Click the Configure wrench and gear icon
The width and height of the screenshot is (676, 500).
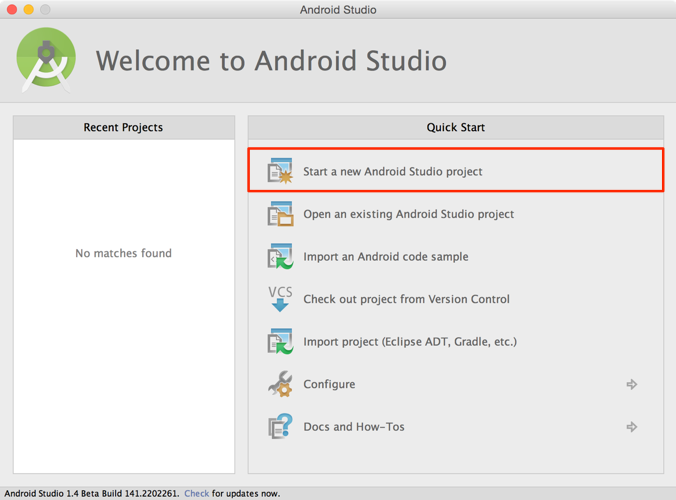tap(280, 384)
